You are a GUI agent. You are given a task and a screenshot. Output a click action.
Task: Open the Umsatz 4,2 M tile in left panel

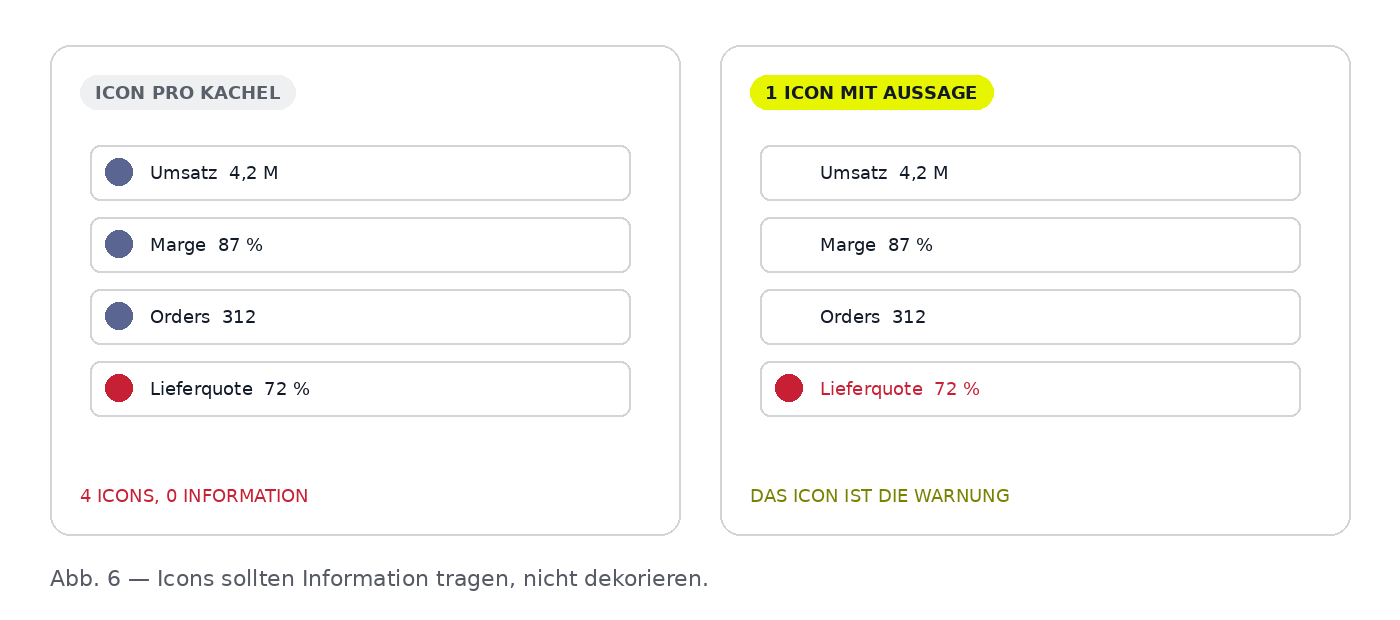360,173
